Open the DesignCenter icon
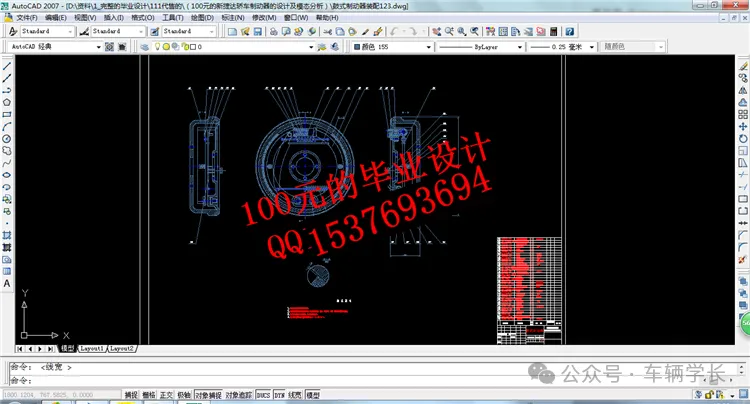750x404 pixels. pos(503,32)
